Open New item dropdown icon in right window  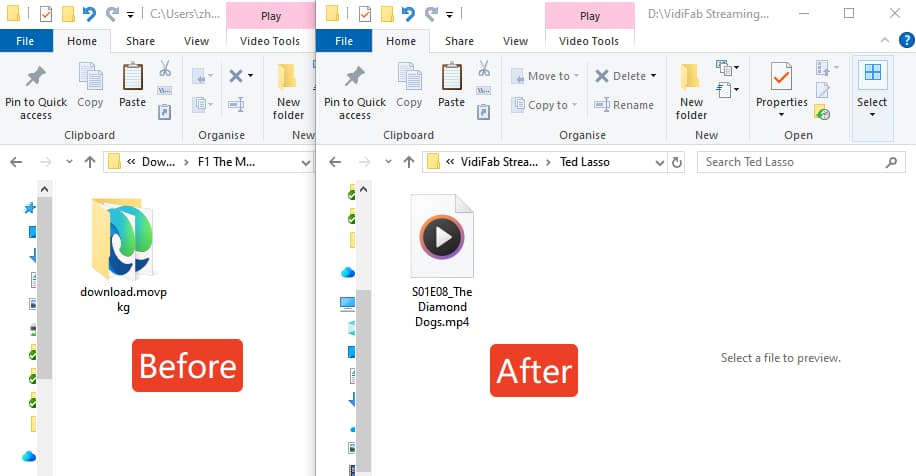727,68
